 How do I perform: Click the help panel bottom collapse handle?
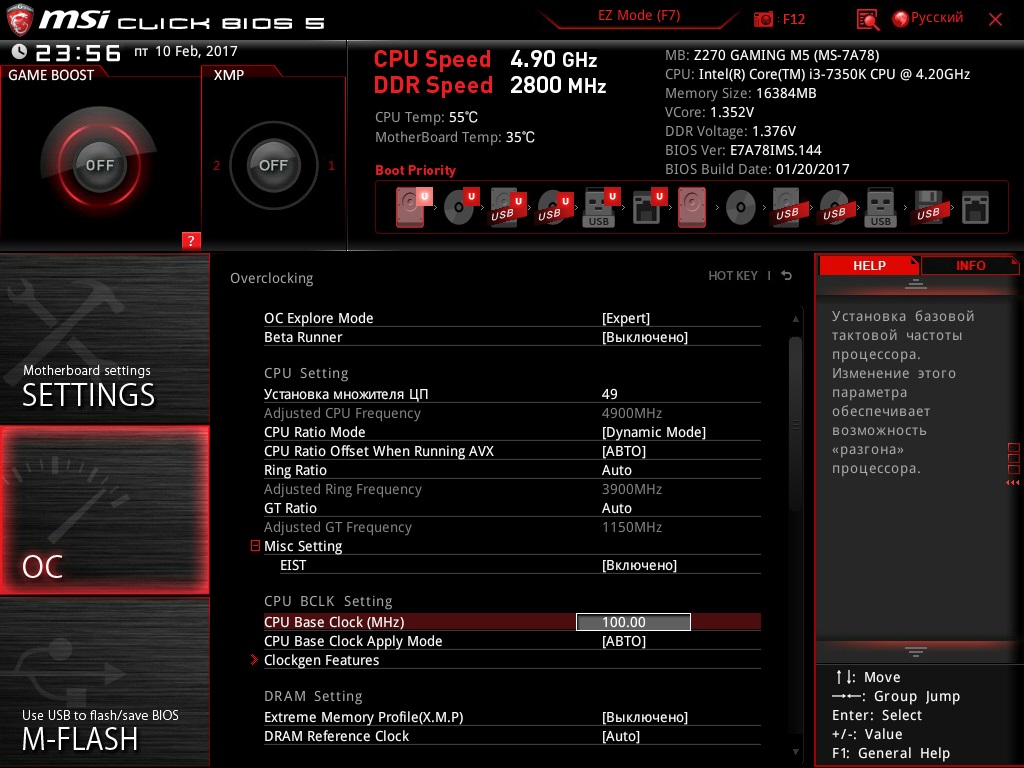[915, 651]
